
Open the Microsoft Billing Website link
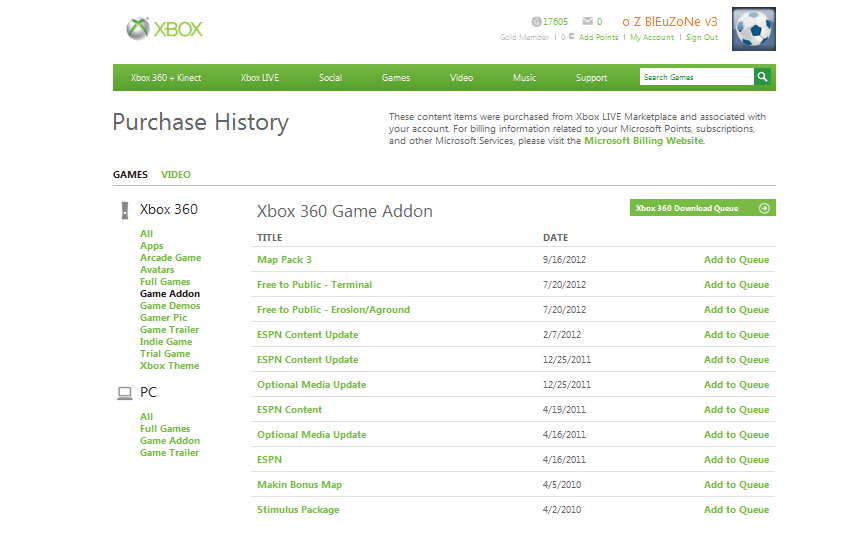coord(644,141)
